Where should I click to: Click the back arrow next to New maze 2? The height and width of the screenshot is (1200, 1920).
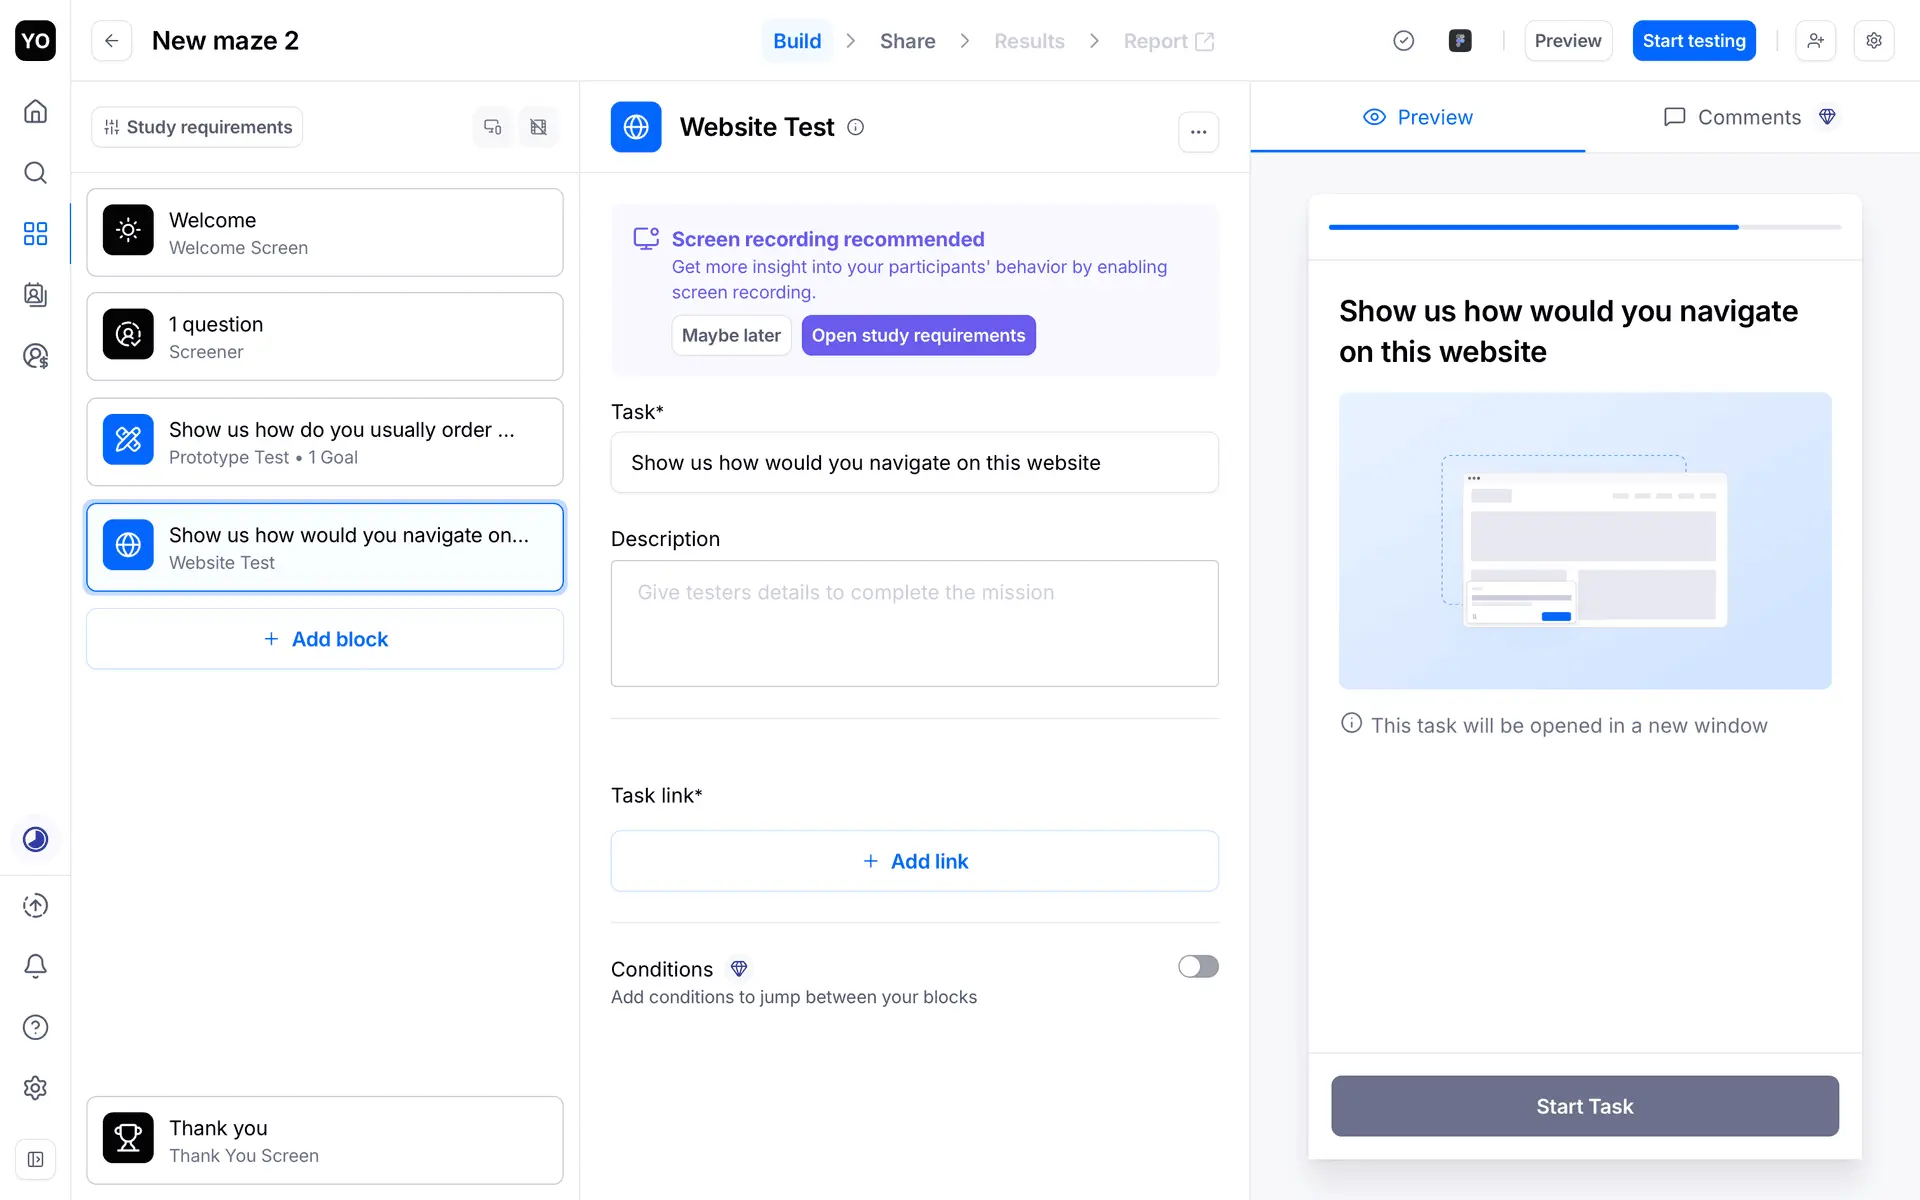[112, 41]
